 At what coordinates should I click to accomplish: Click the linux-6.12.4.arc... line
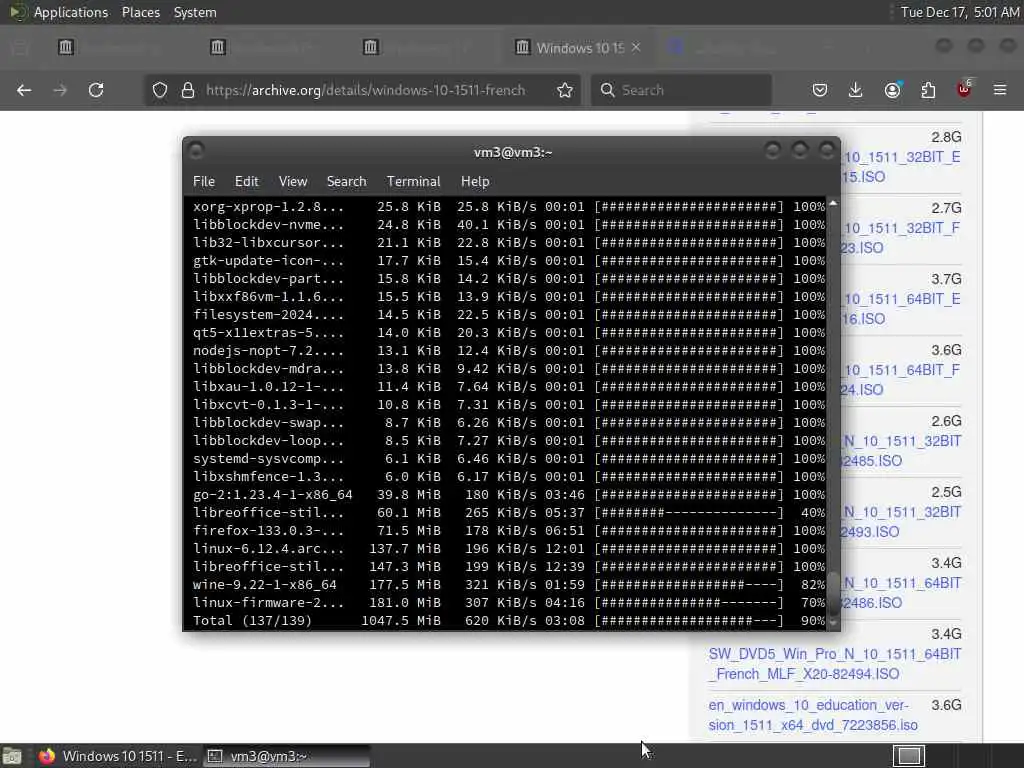(509, 549)
